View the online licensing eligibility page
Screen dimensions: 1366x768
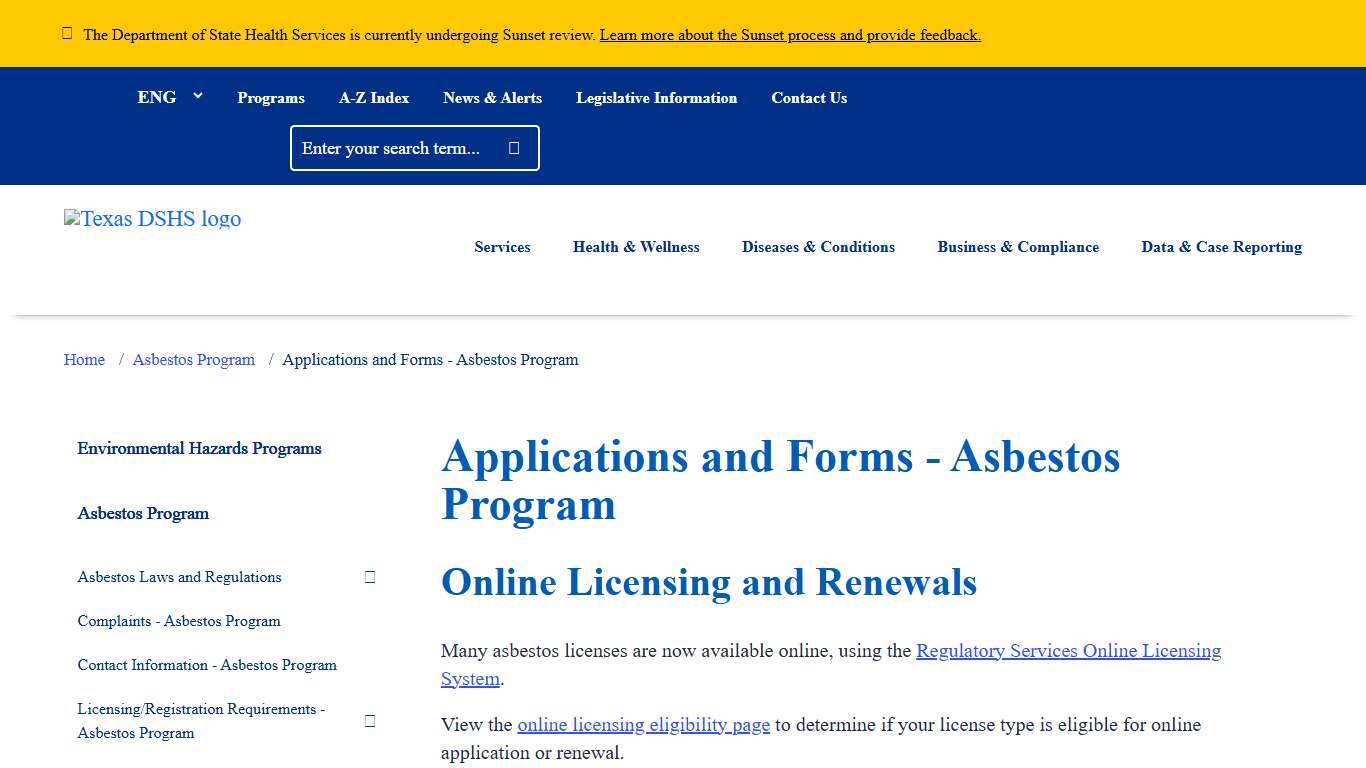coord(643,724)
